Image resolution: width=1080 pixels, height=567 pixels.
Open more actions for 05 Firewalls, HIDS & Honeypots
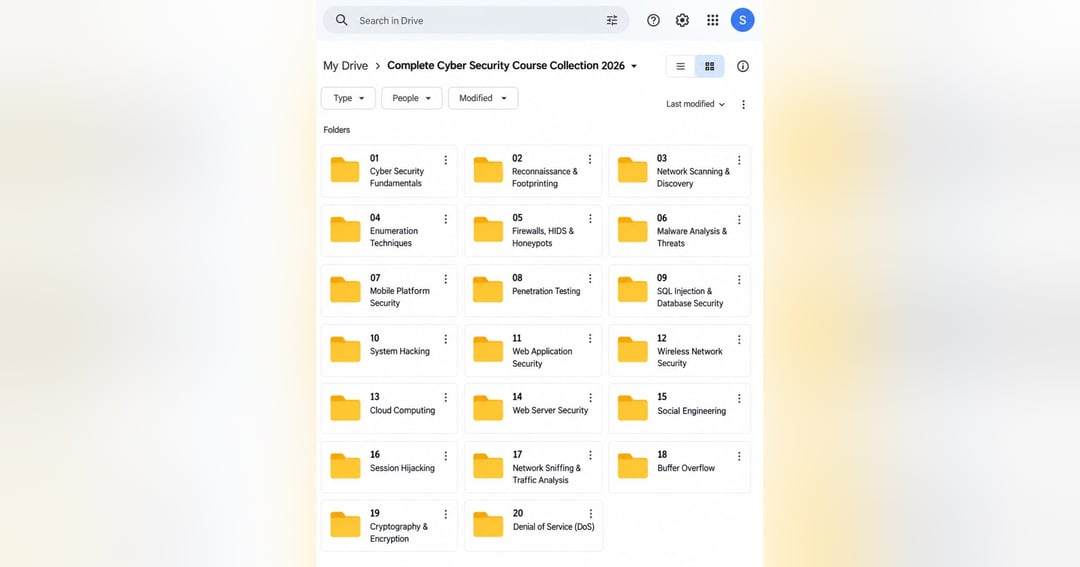(590, 219)
